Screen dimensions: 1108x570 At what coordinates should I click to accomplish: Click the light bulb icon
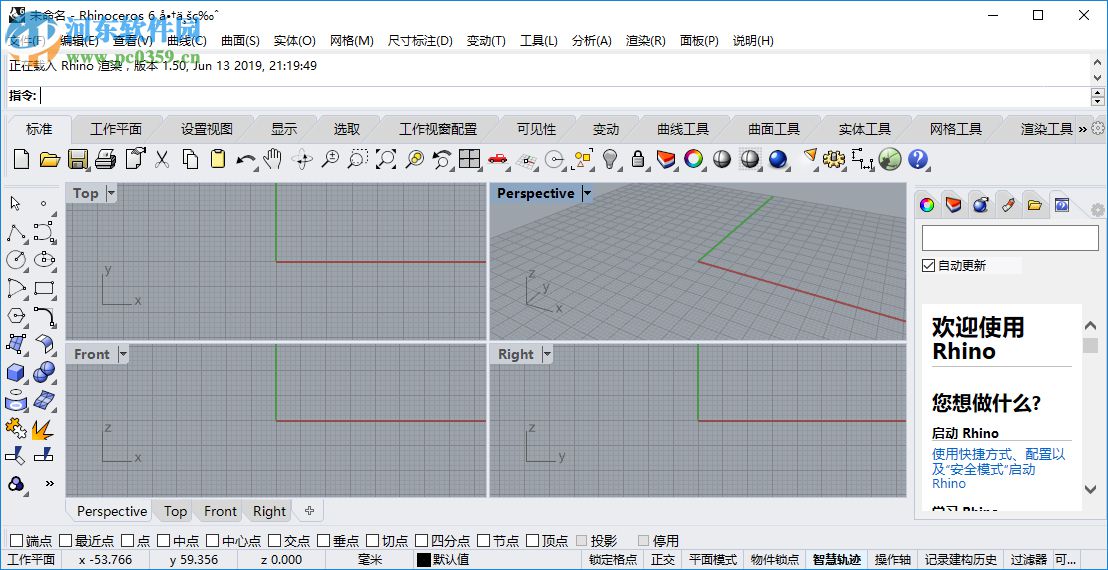(610, 159)
